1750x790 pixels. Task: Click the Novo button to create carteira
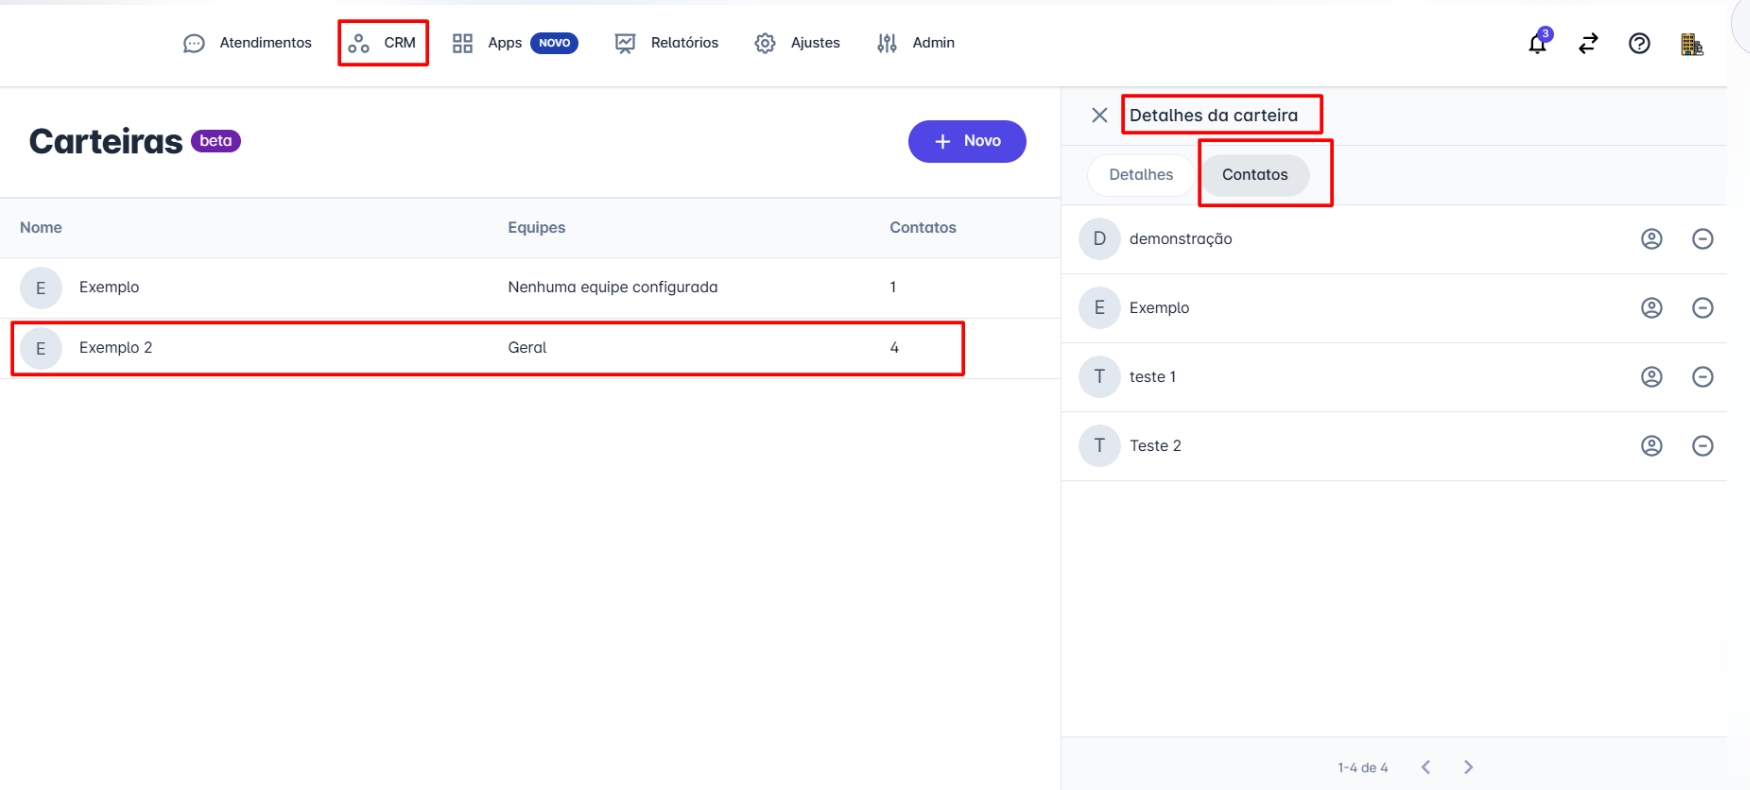966,141
